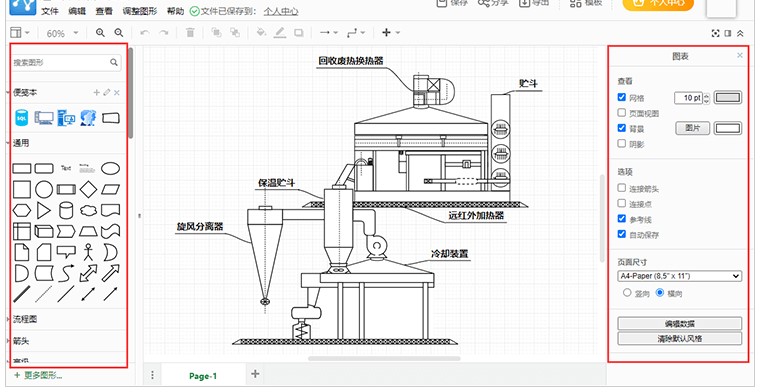The image size is (764, 392).
Task: Click the trash delete icon
Action: 190,33
